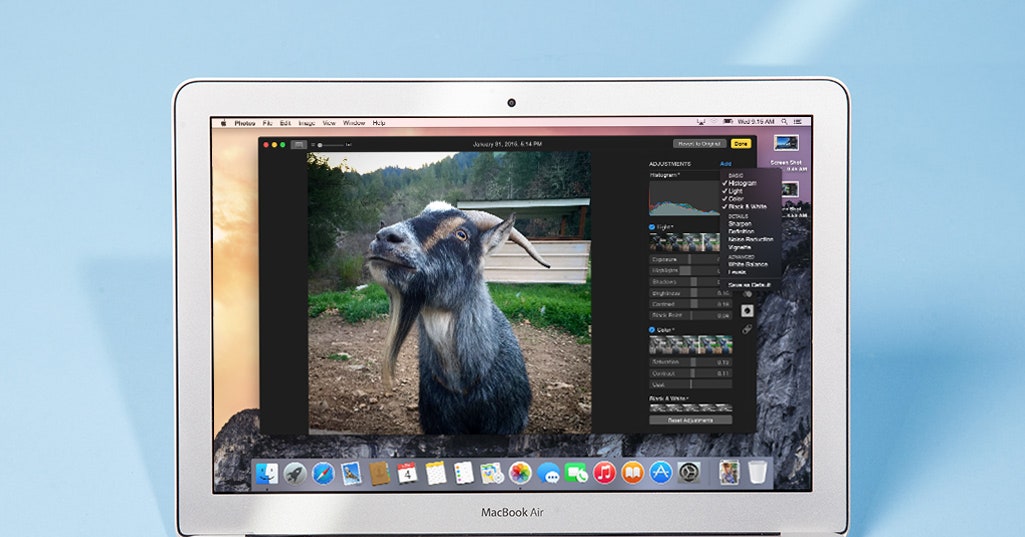
Task: Open the App Store dock icon
Action: [x=660, y=473]
